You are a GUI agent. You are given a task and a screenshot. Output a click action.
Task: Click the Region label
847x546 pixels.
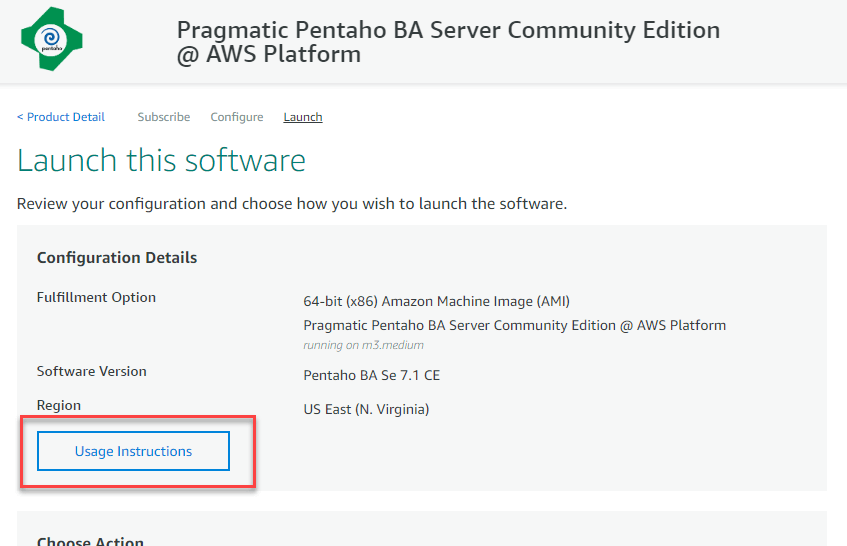coord(59,405)
